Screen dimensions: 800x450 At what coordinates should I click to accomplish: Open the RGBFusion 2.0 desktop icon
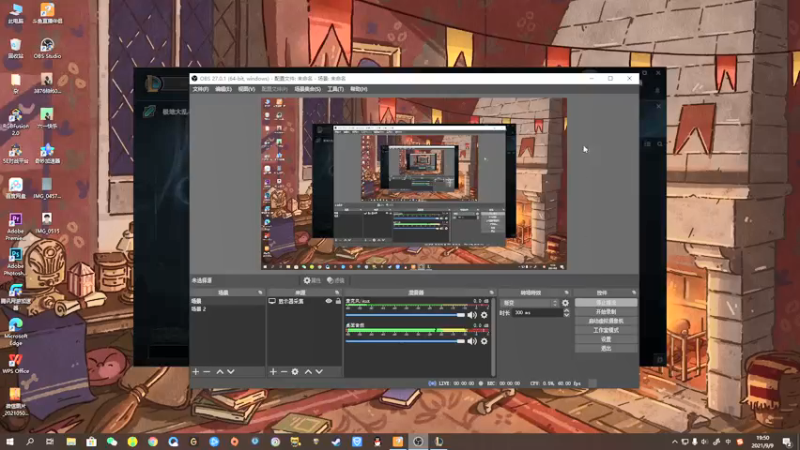[15, 121]
